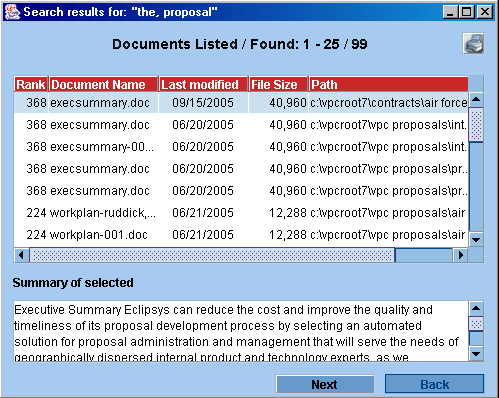Click the summary box scrollbar thumb
499x398 pixels.
(476, 324)
